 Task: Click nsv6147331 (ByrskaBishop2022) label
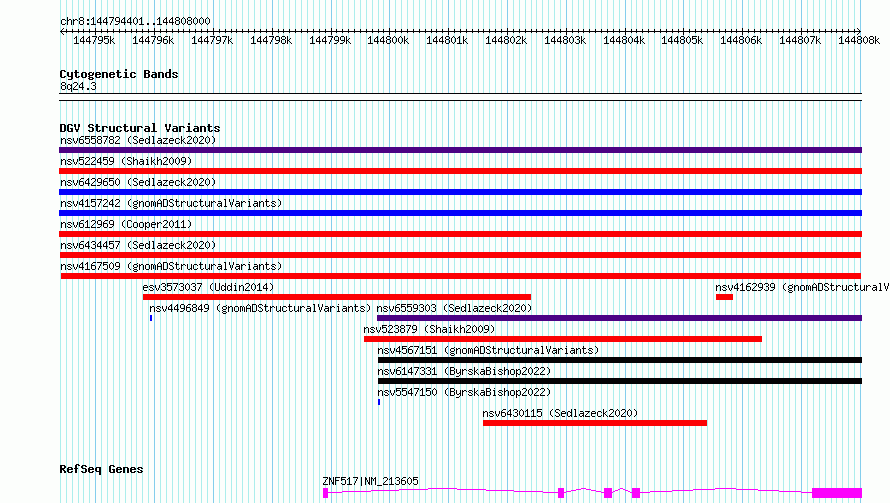[x=464, y=371]
